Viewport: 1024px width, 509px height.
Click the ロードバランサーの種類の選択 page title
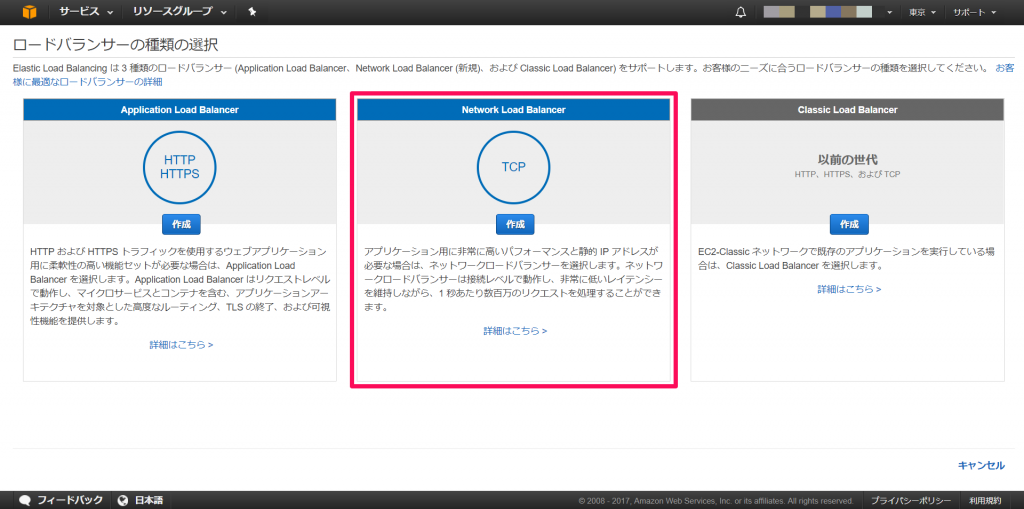pos(116,45)
